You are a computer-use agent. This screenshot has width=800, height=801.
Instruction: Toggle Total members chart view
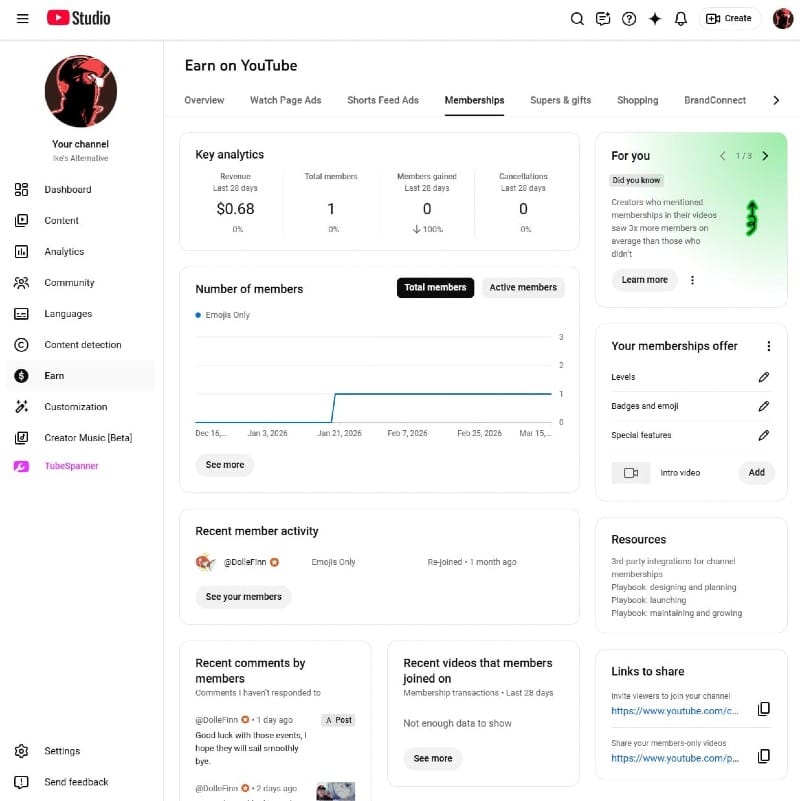point(435,288)
